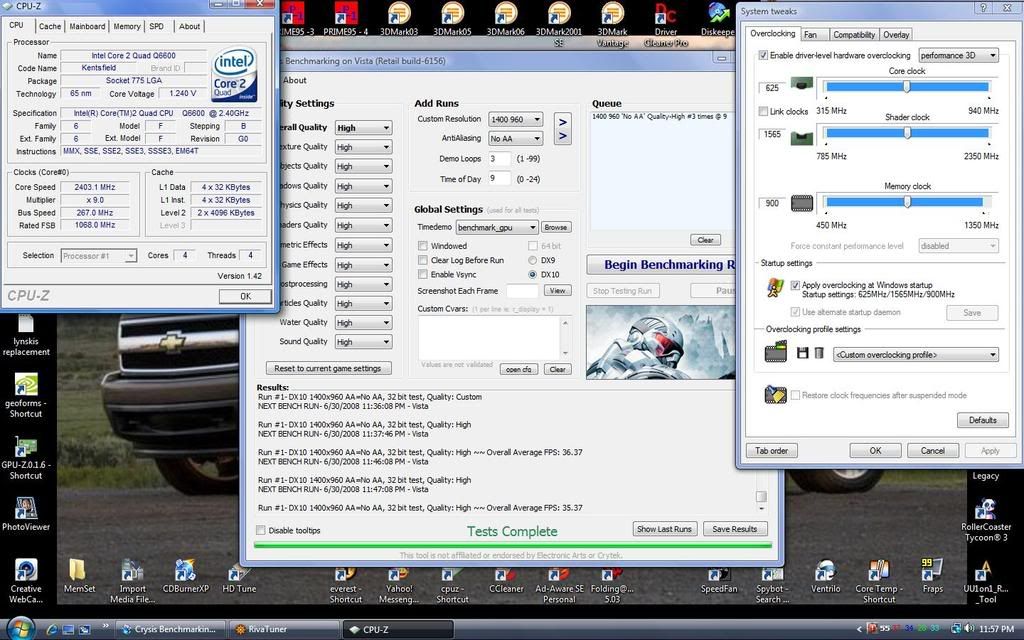Open the performance 3D dropdown in RivaTuner
The image size is (1024, 640).
(x=959, y=56)
